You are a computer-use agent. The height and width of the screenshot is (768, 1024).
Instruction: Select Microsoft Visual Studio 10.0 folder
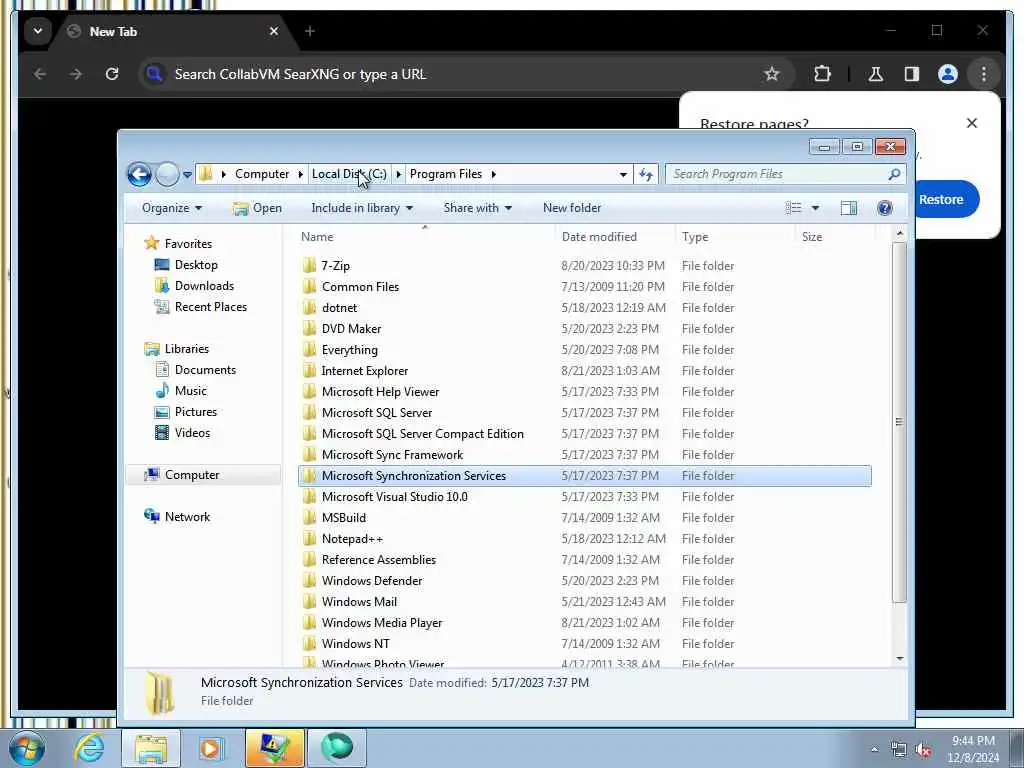(x=394, y=496)
